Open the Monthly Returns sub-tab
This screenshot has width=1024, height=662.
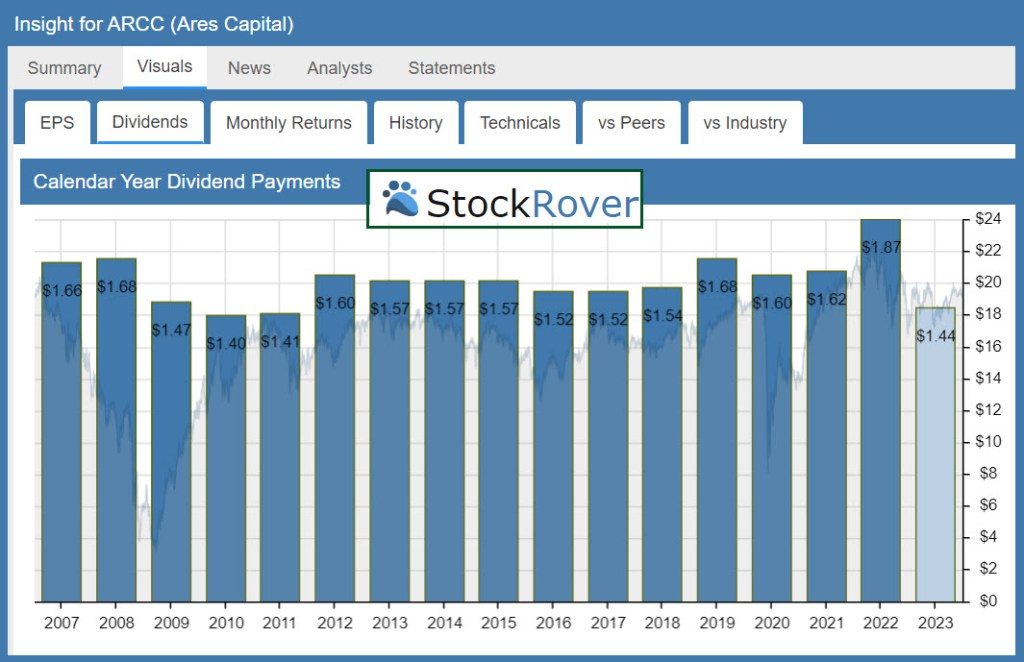click(x=288, y=123)
